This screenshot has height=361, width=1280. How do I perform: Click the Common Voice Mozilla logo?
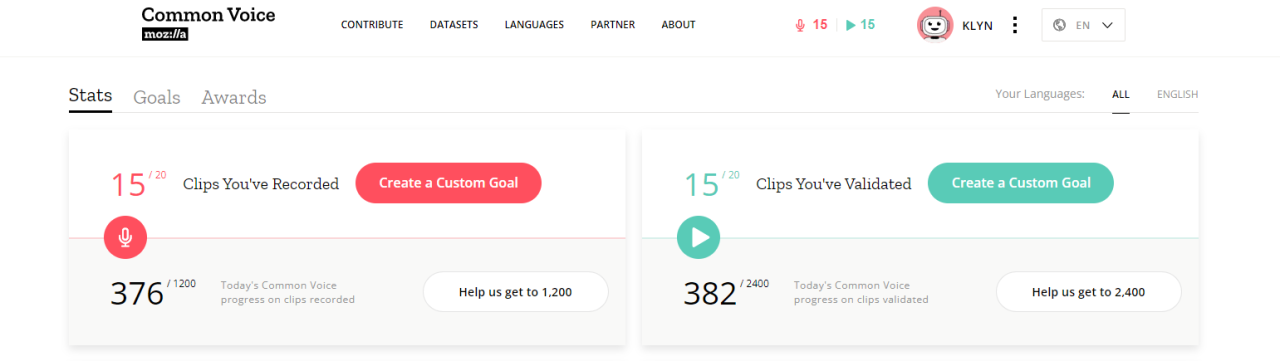(208, 24)
